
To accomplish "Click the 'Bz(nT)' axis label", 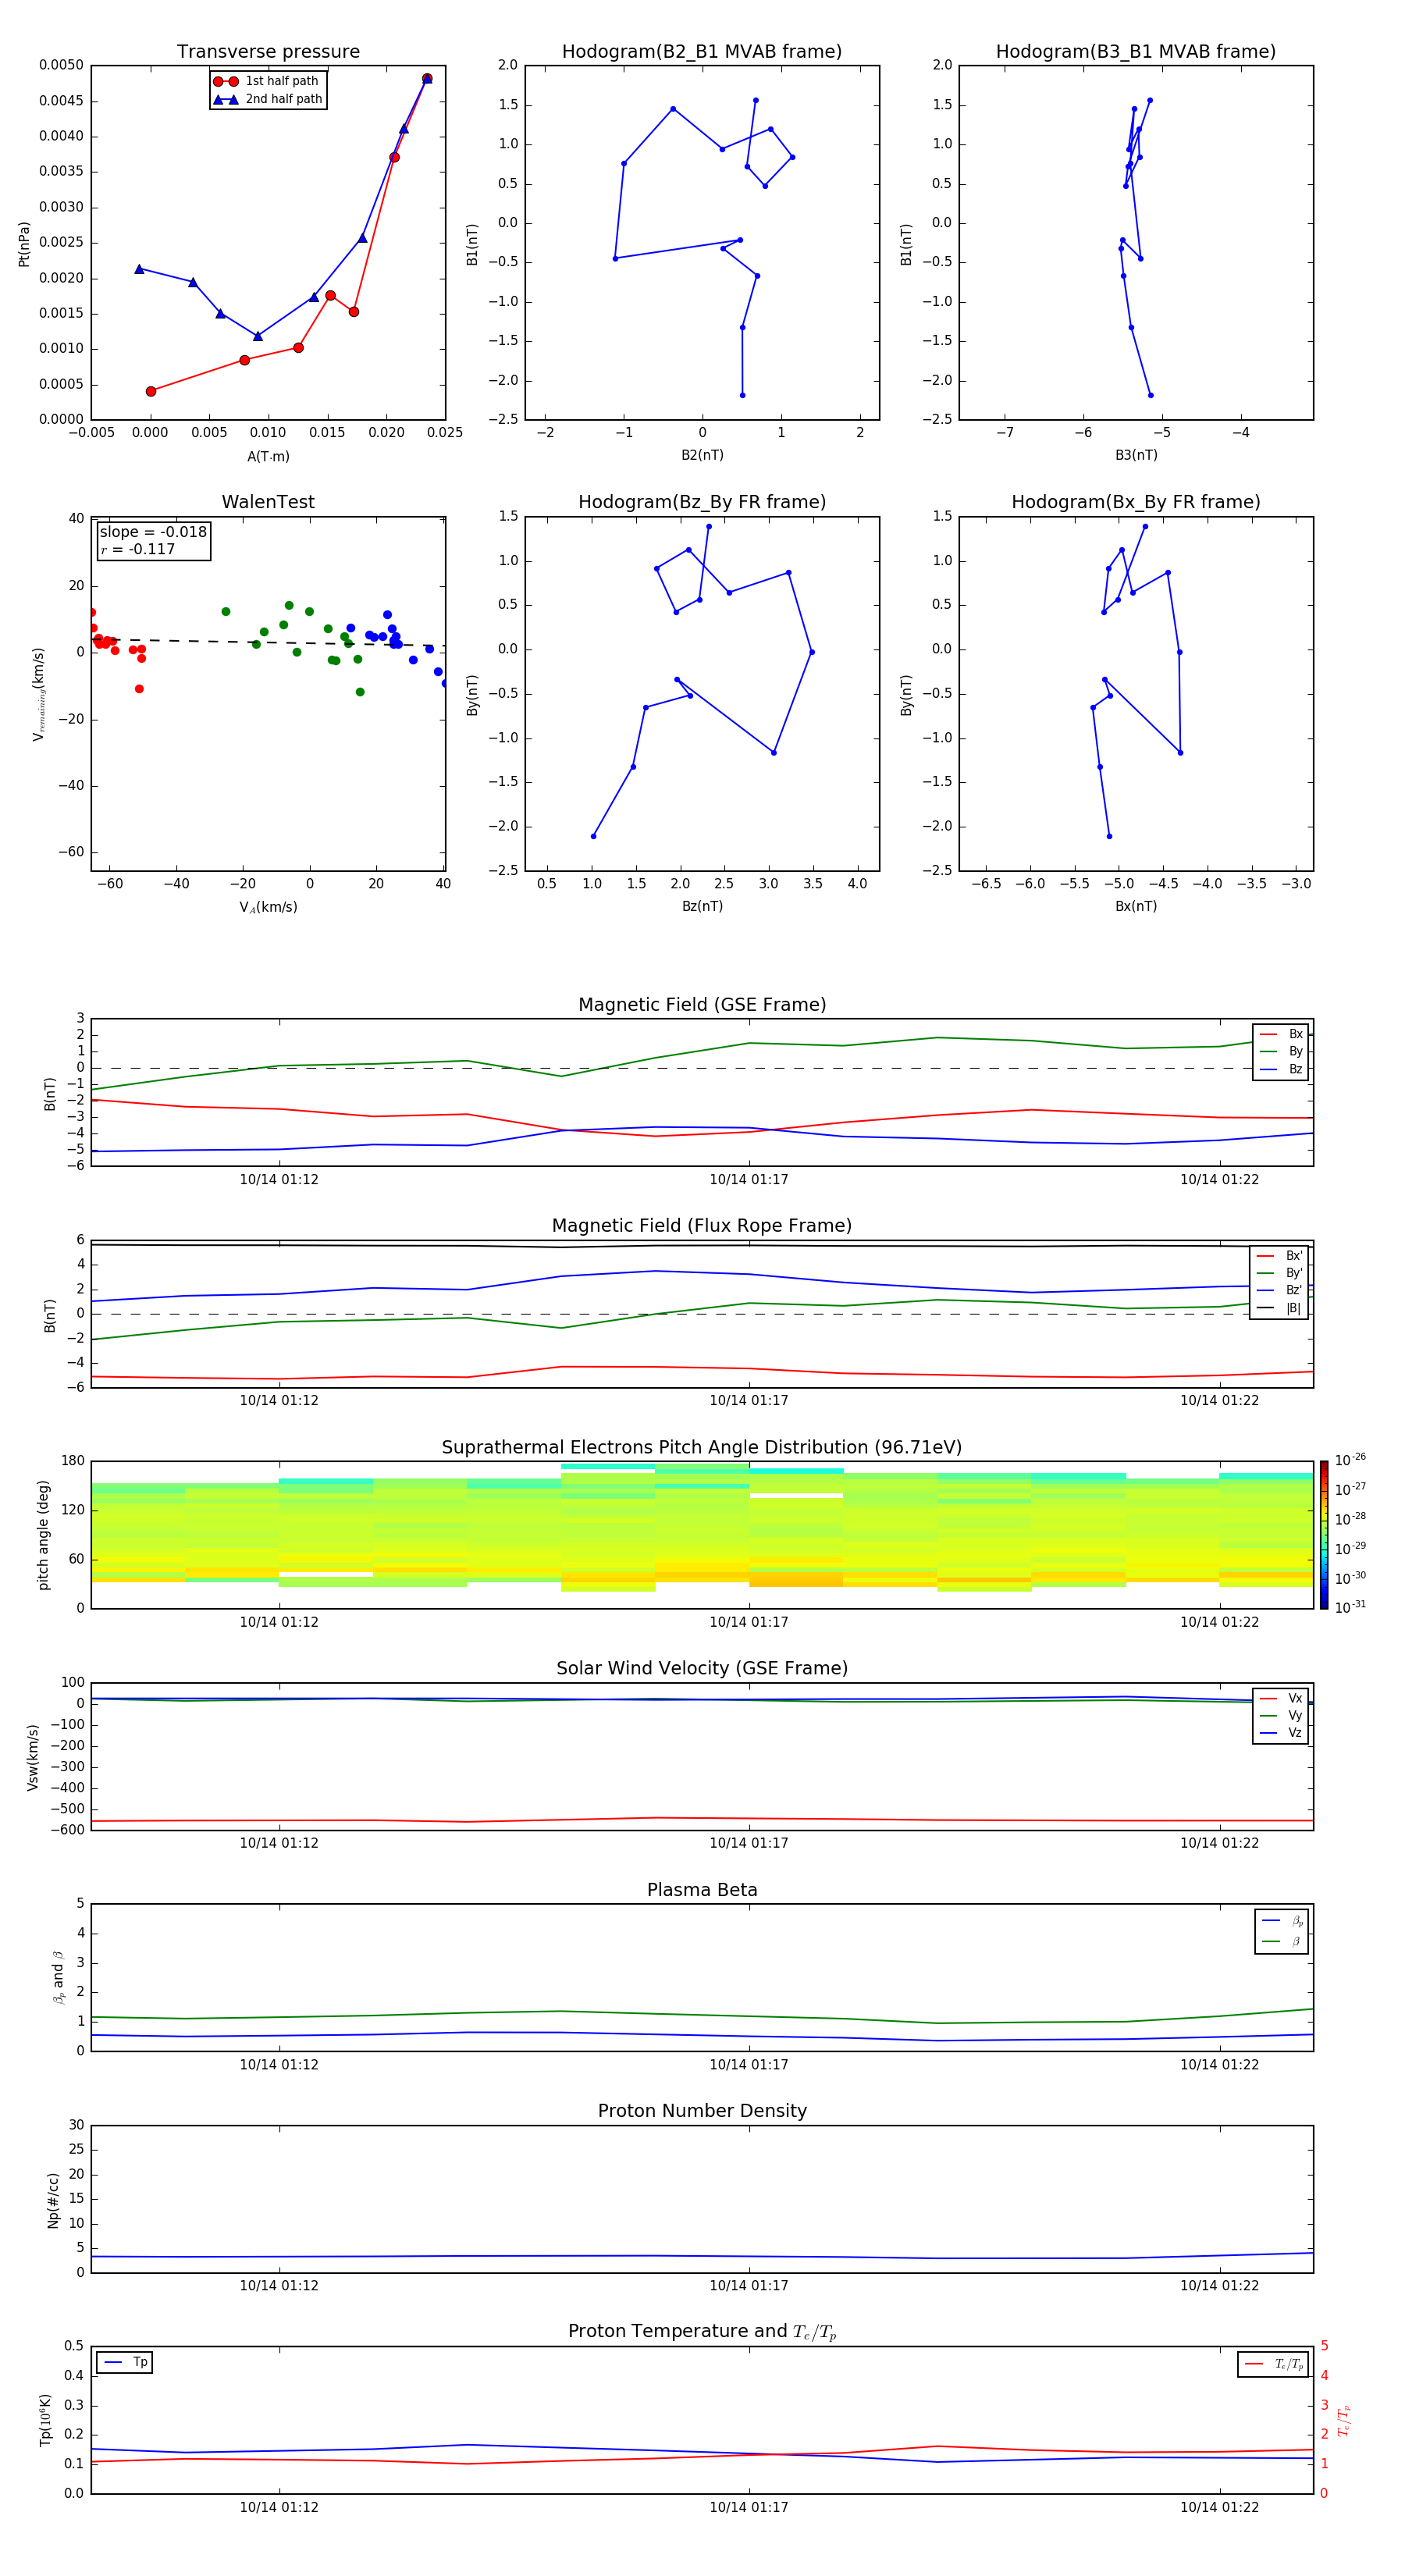I will point(702,906).
